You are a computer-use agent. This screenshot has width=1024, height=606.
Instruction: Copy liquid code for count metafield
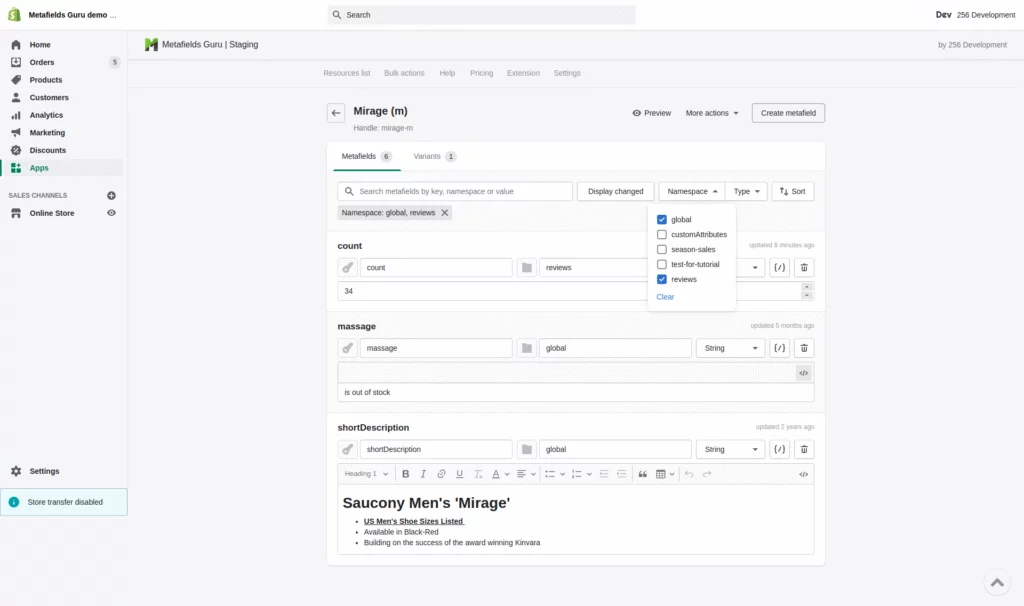pos(779,268)
